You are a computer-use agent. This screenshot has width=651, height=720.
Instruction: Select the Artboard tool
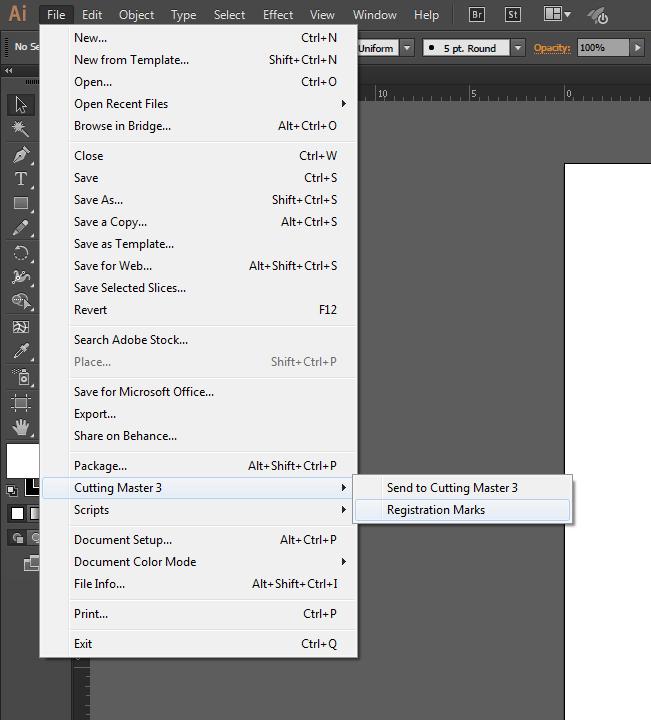[x=20, y=402]
